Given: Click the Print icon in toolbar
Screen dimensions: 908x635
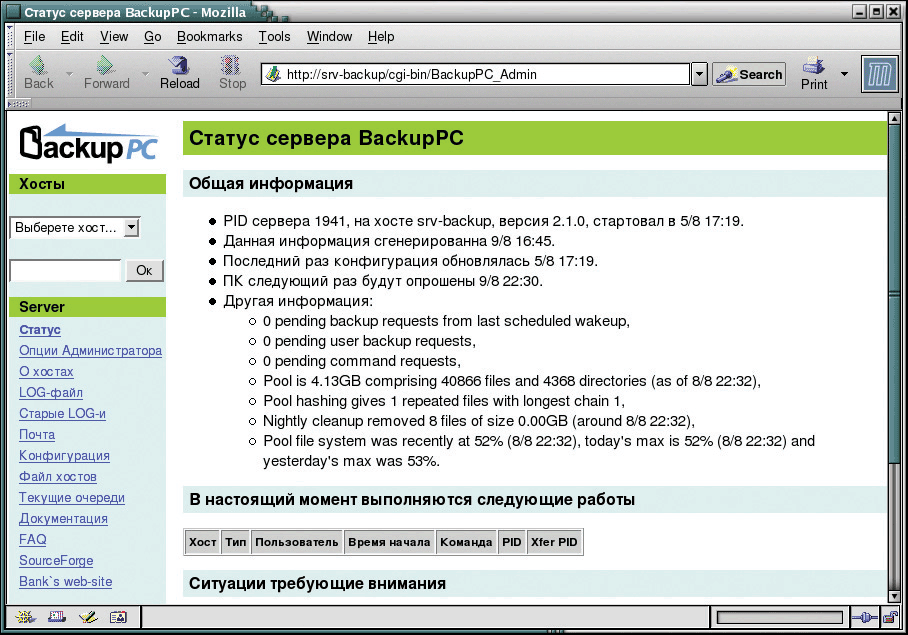Looking at the screenshot, I should click(814, 73).
